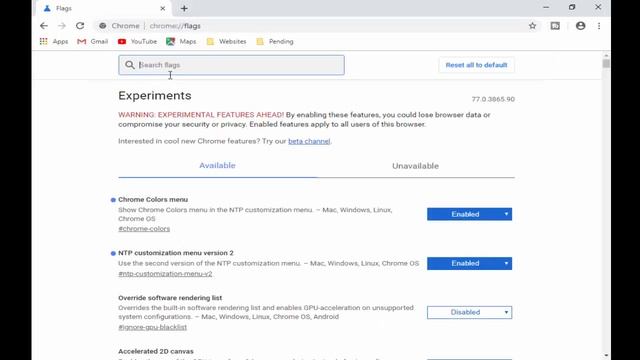
Task: Bookmark this page with the star icon
Action: point(532,26)
